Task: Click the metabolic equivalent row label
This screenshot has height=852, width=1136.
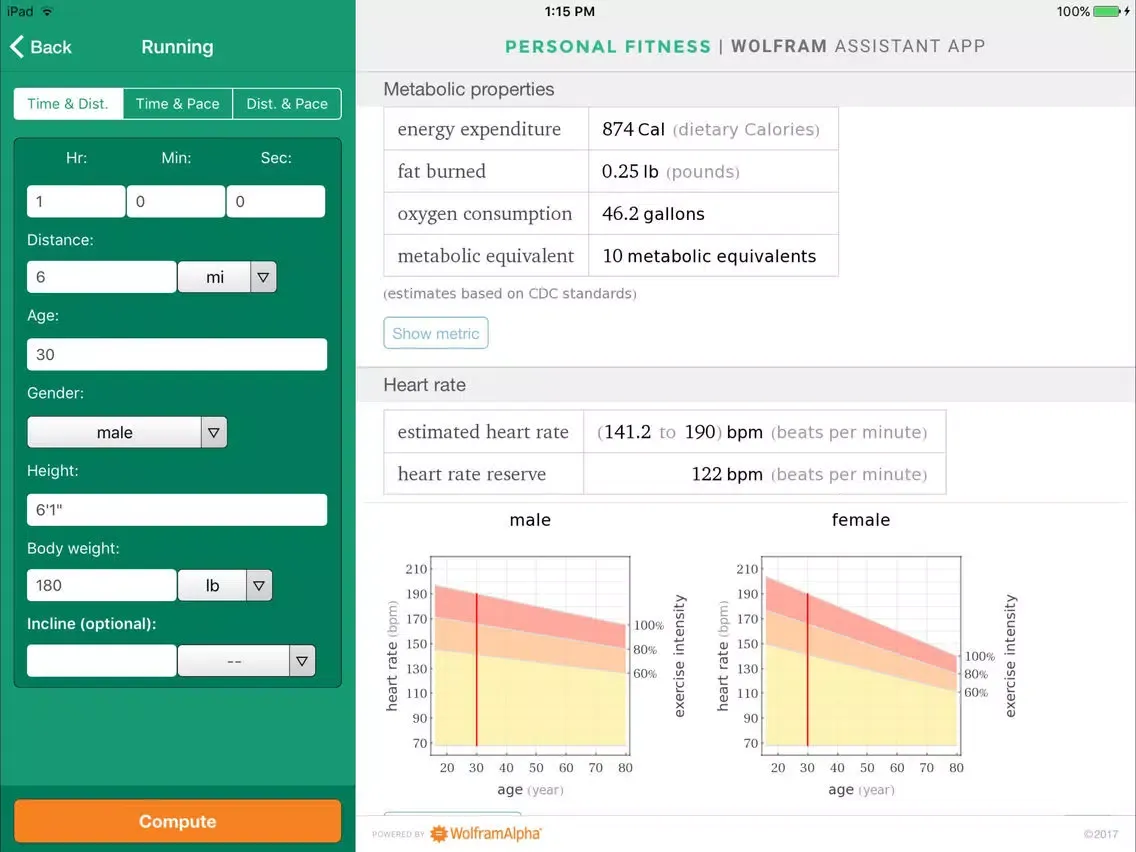Action: pyautogui.click(x=485, y=256)
